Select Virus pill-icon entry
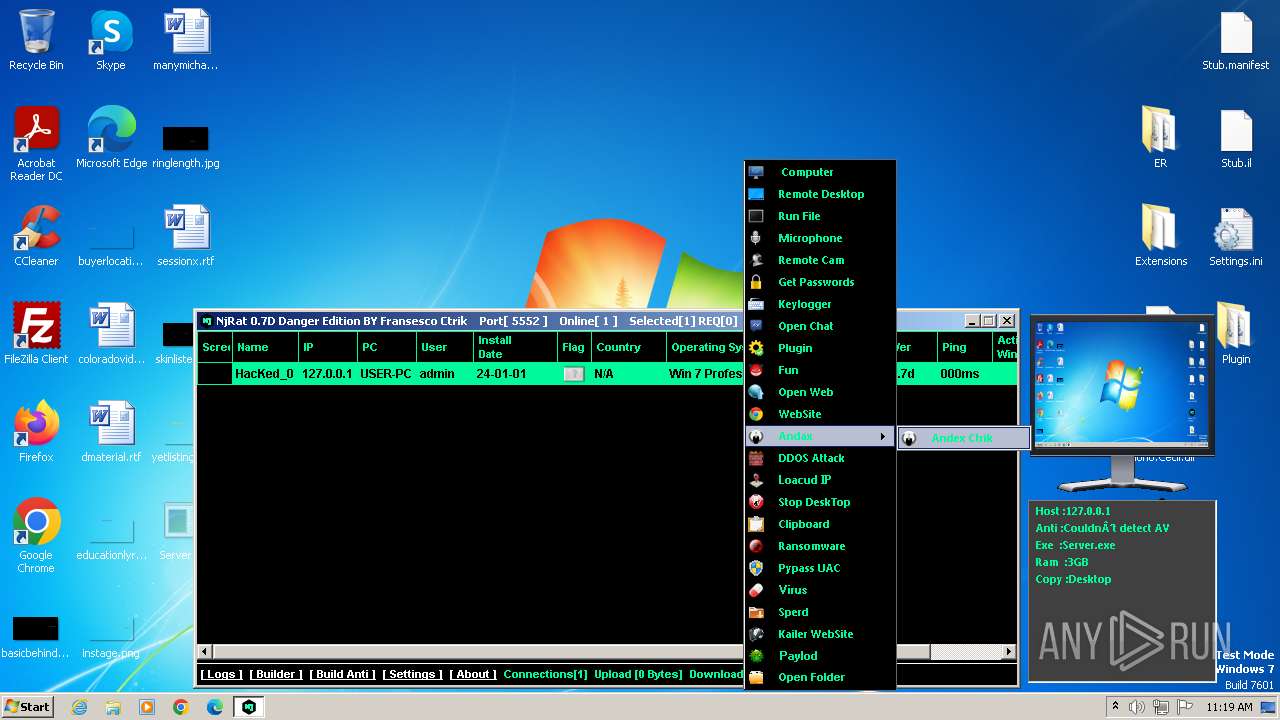The height and width of the screenshot is (720, 1280). click(x=820, y=590)
